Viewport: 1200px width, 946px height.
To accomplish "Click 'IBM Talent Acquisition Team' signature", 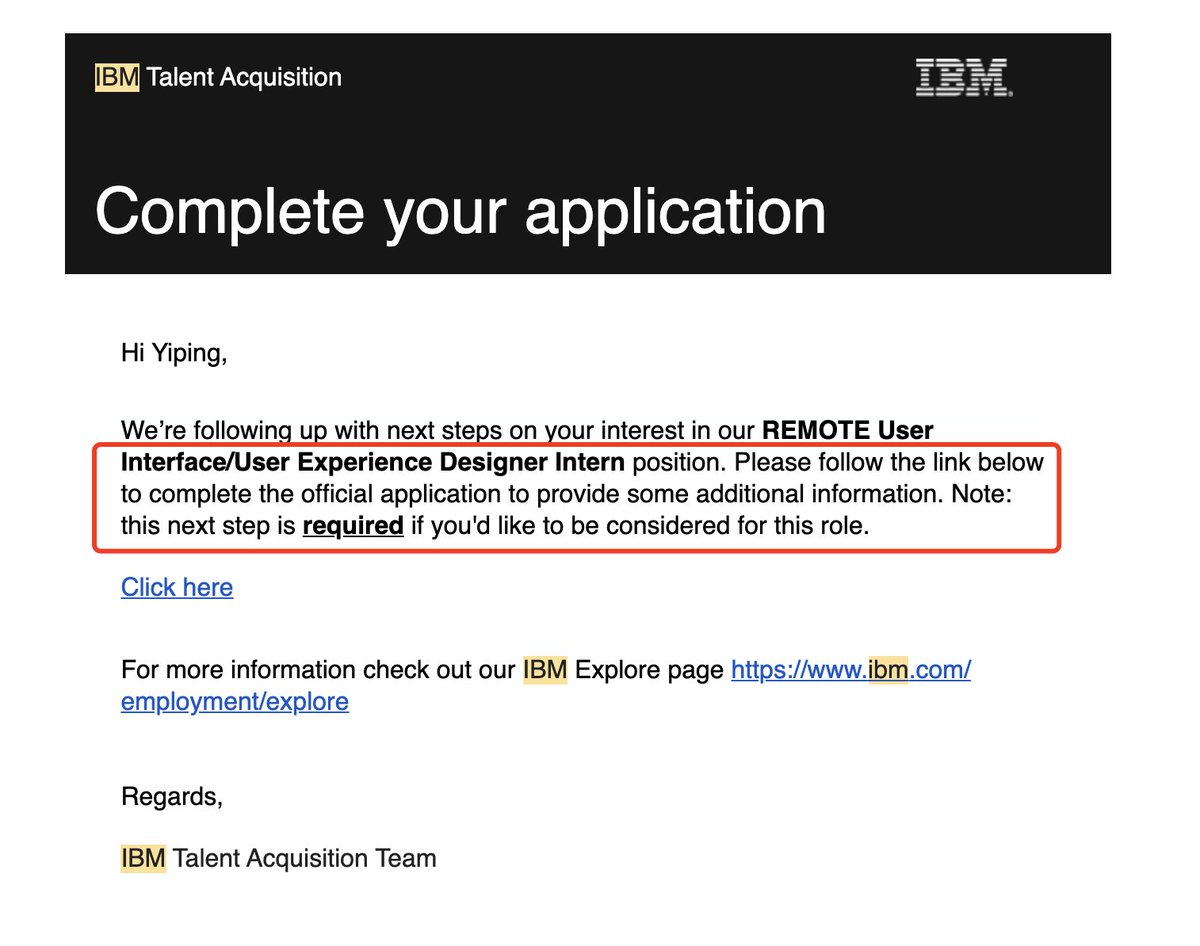I will 279,858.
